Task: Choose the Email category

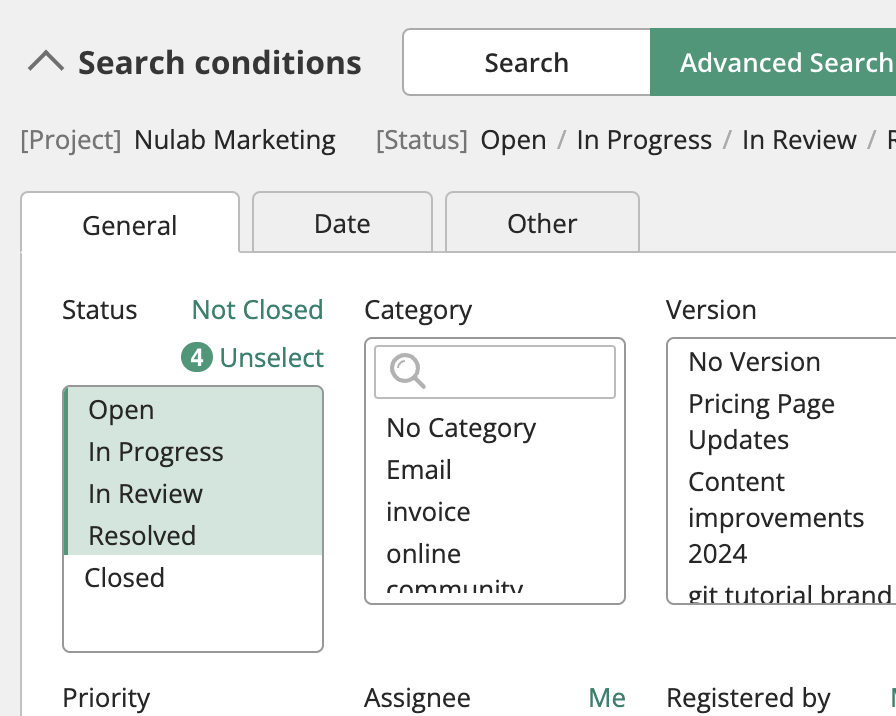Action: click(419, 470)
